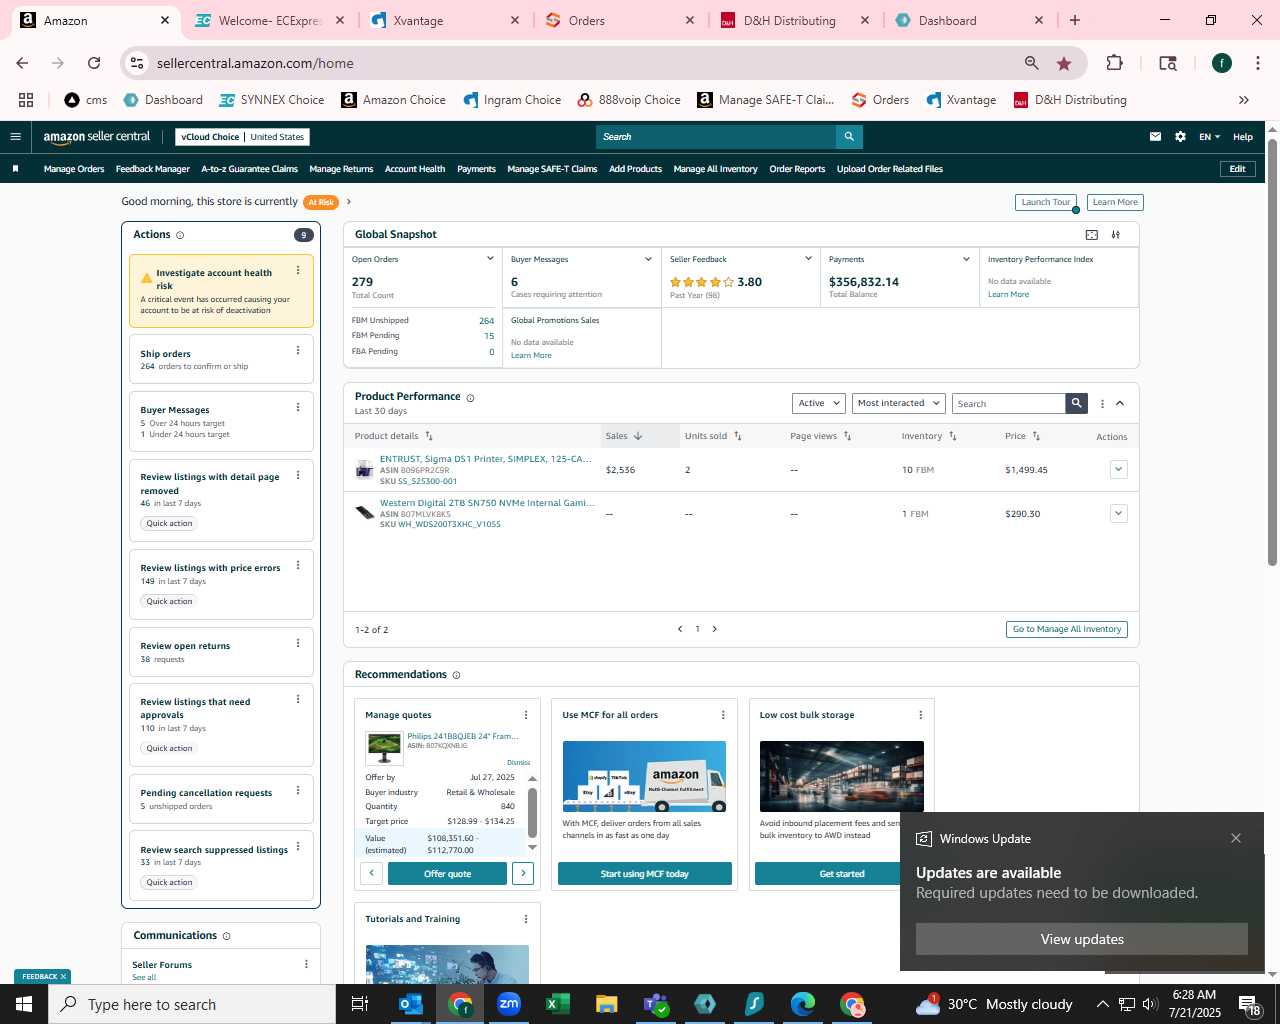Click info icon next to Recommendations
The width and height of the screenshot is (1280, 1024).
pyautogui.click(x=456, y=675)
